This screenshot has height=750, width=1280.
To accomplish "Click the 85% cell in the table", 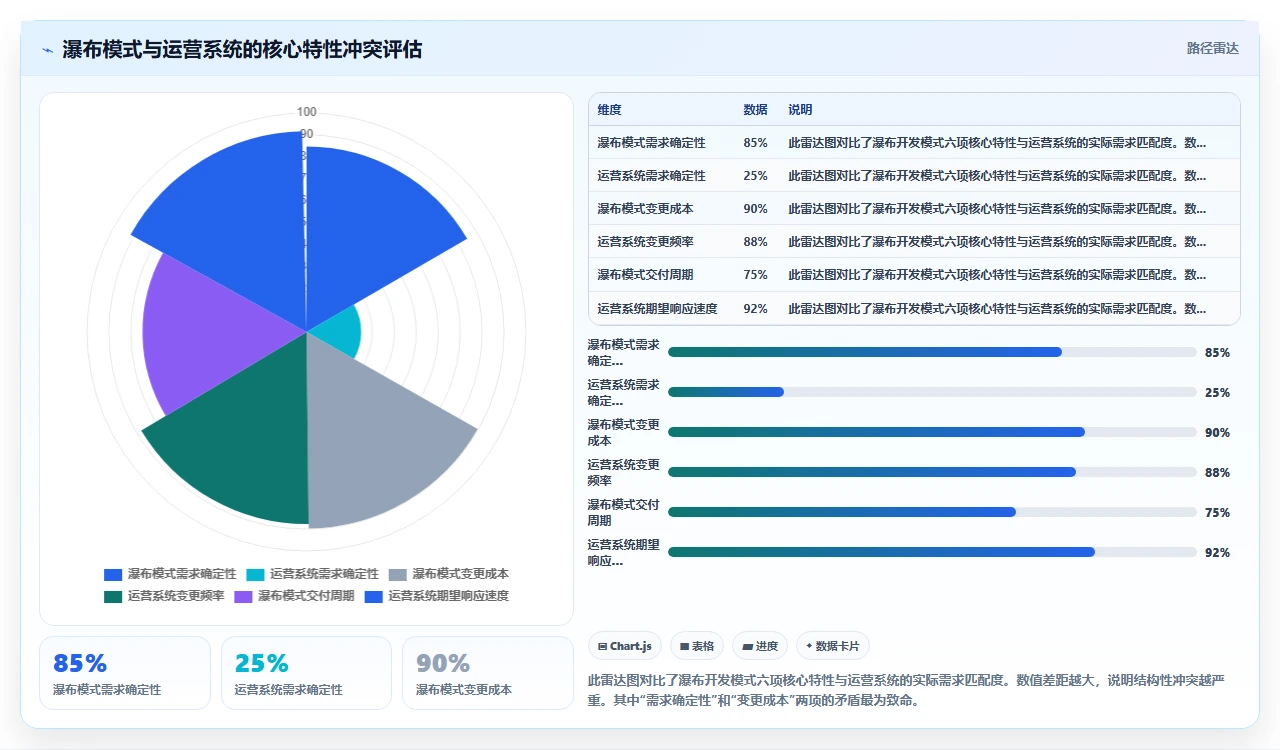I will [755, 143].
